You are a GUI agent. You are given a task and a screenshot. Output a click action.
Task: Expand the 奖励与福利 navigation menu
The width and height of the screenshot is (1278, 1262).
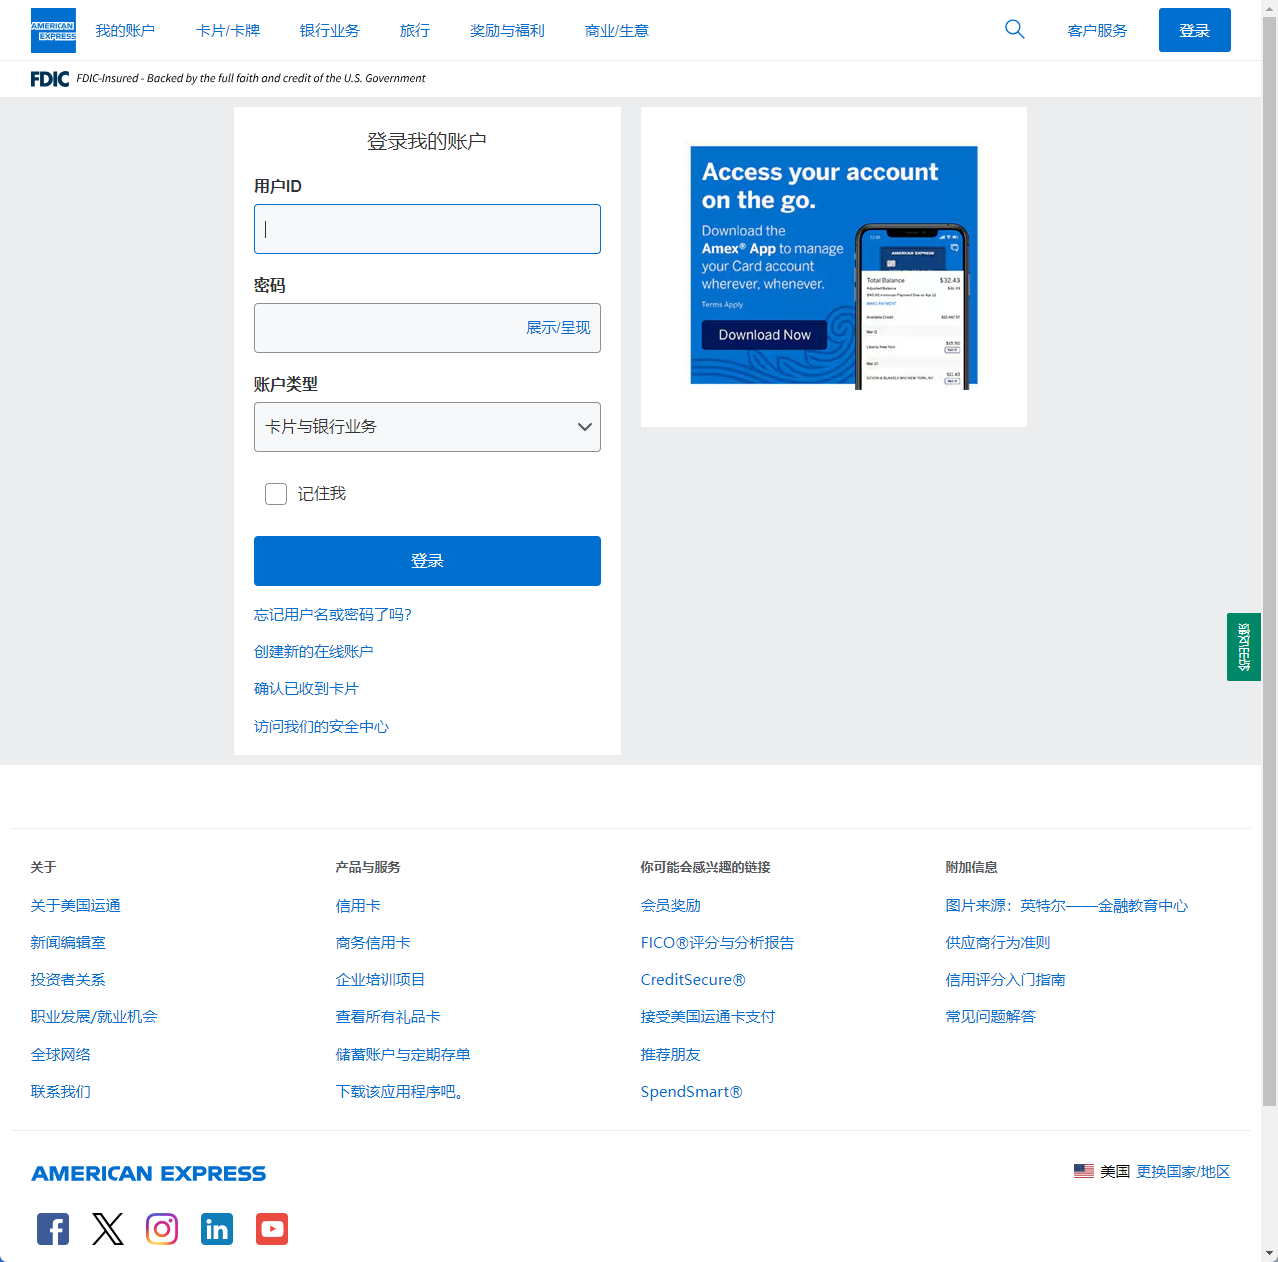507,31
